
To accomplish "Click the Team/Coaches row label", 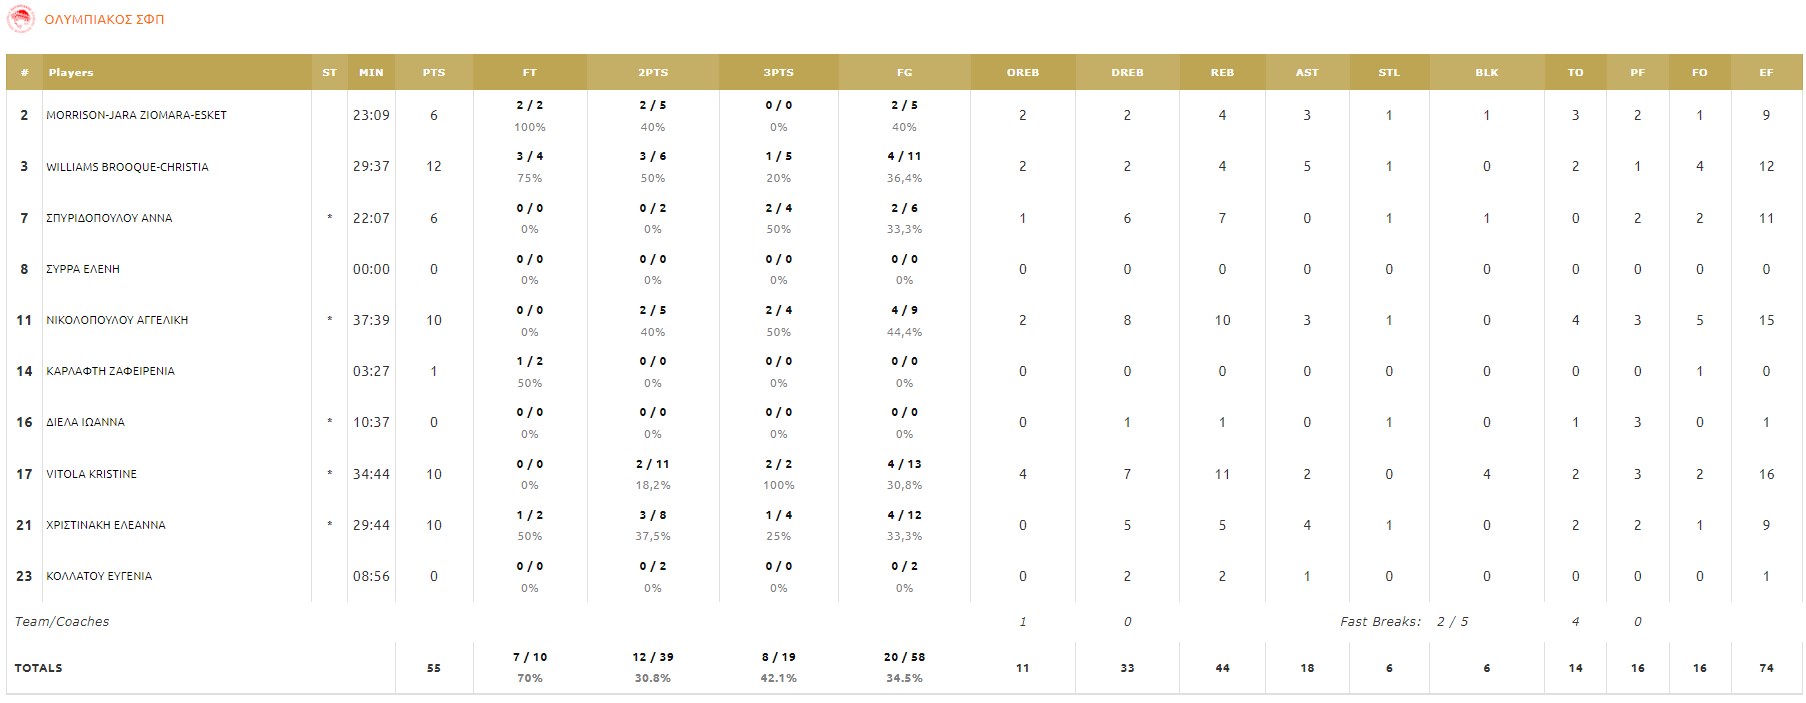I will point(62,622).
